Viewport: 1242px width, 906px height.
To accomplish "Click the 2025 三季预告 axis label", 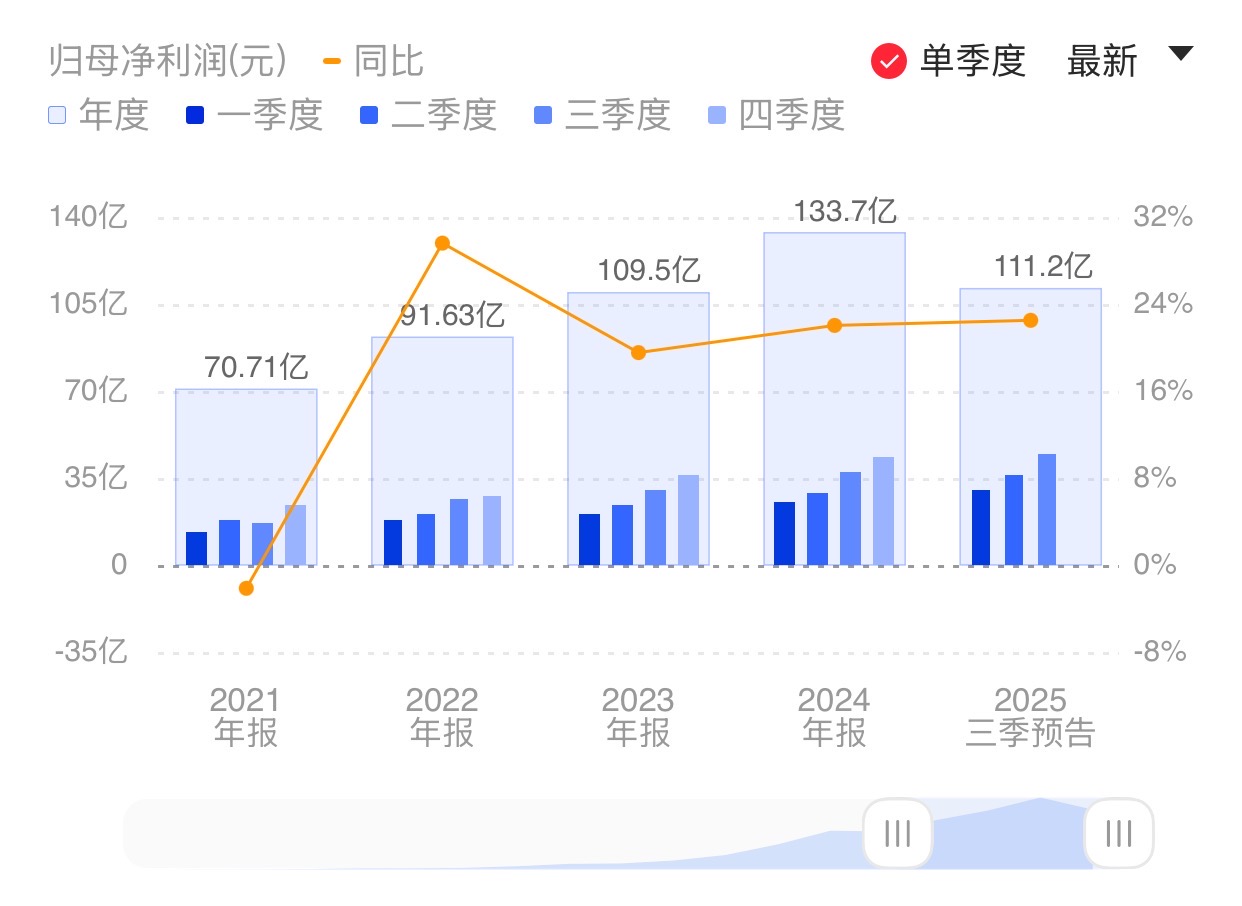I will point(1030,717).
